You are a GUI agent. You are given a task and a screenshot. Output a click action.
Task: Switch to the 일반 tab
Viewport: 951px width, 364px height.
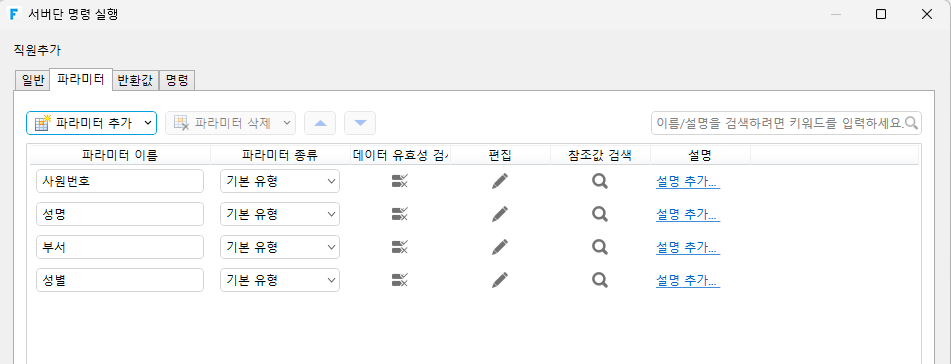[x=32, y=80]
